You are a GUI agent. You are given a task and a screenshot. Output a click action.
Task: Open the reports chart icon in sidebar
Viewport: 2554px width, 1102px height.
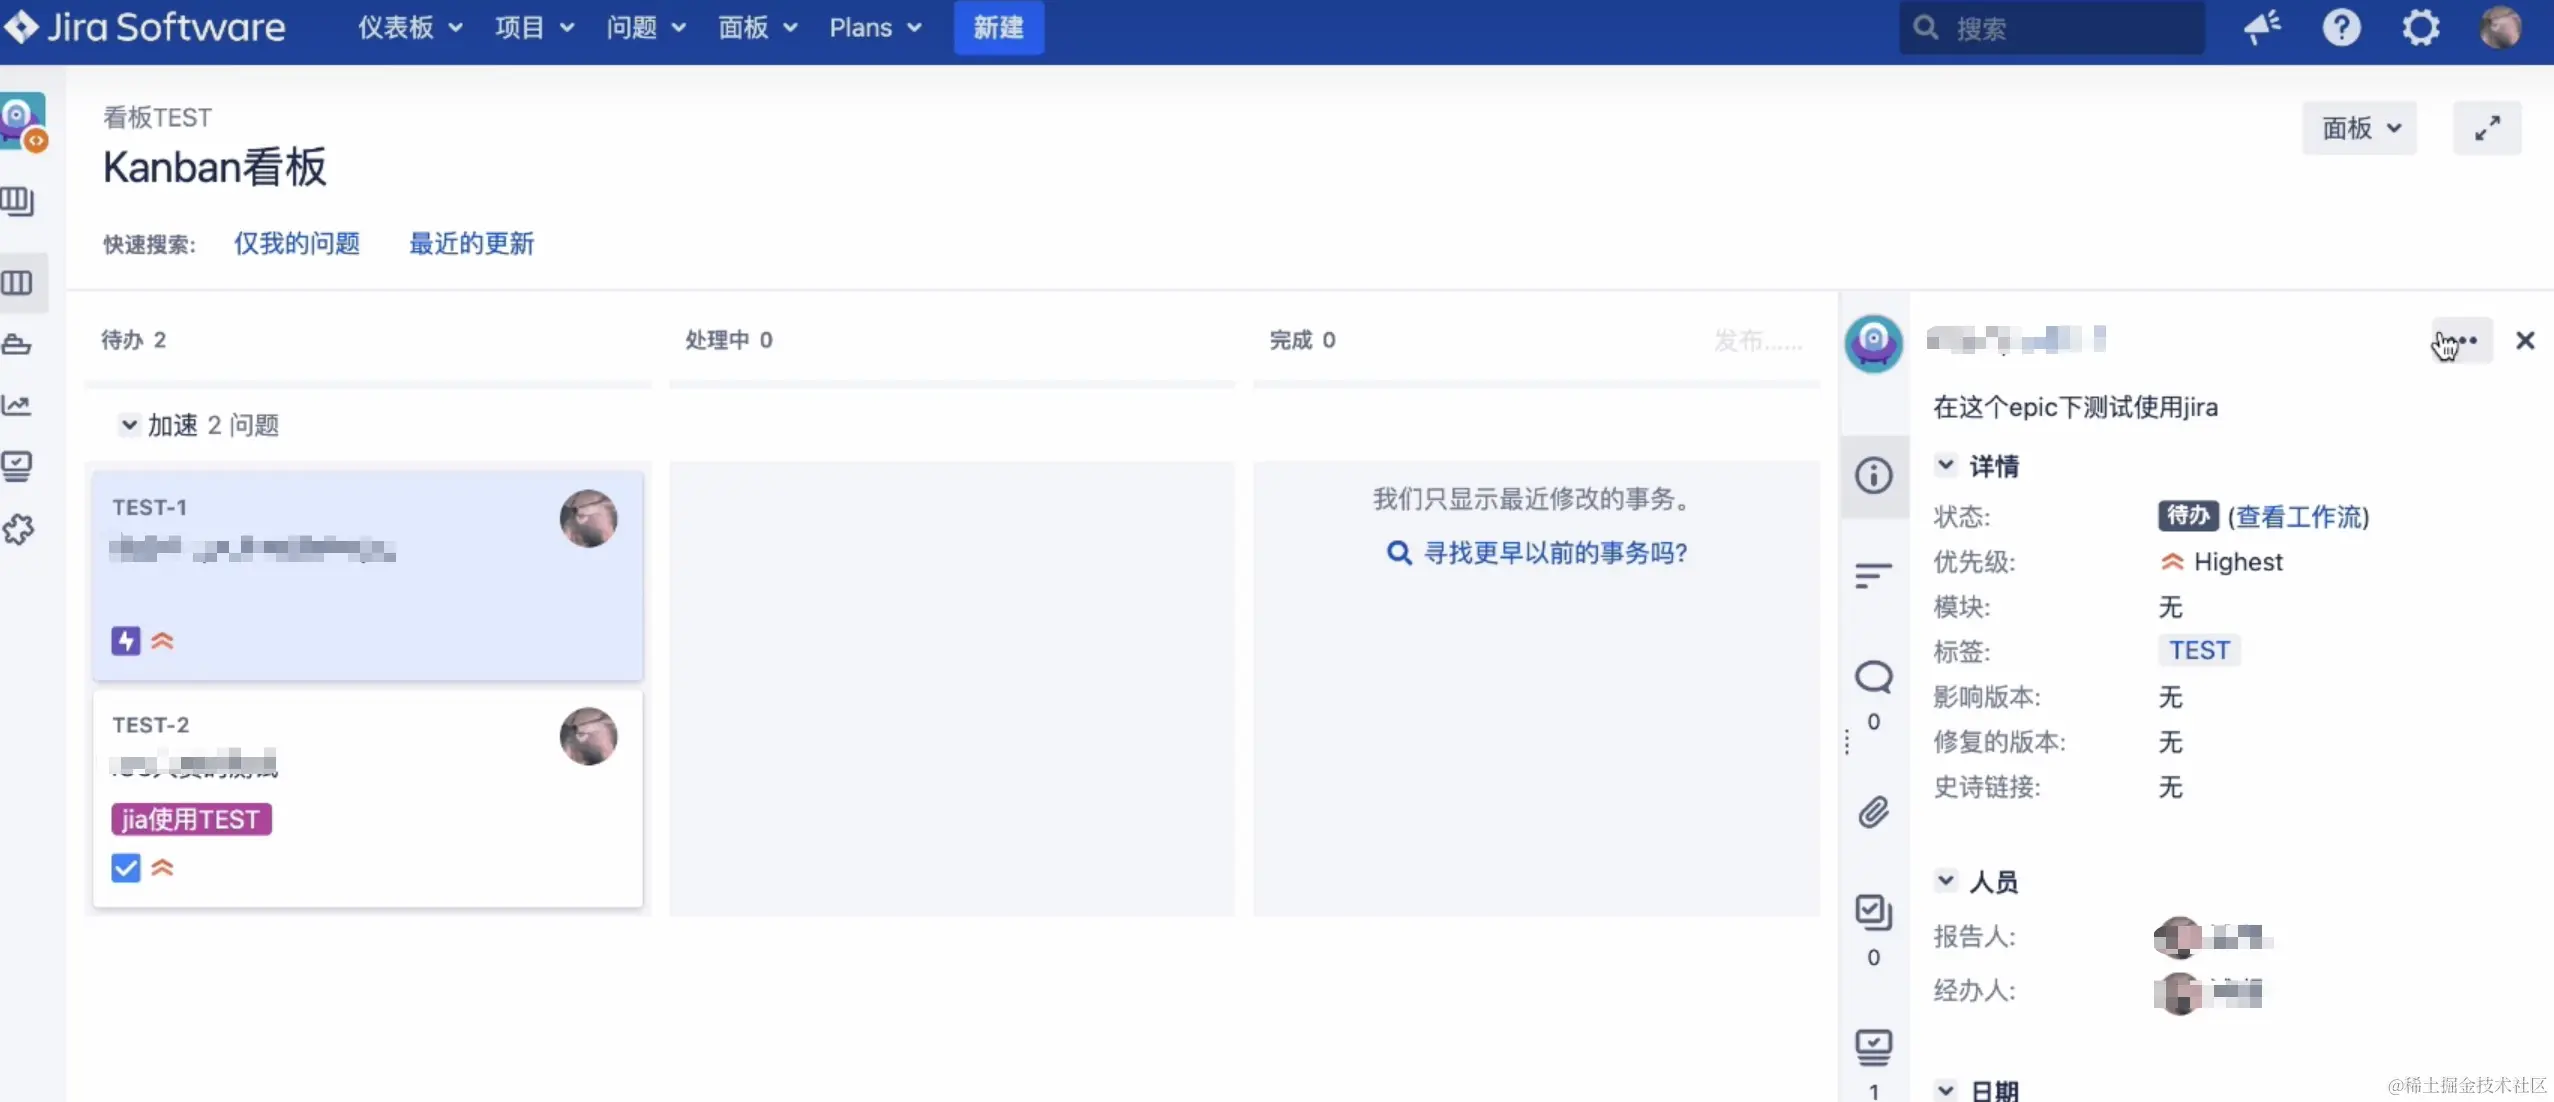[x=16, y=405]
